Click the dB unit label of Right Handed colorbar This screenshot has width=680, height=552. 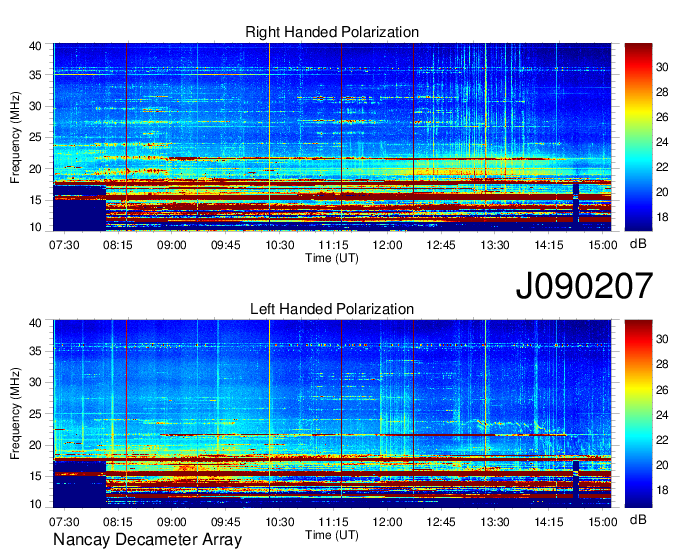tap(638, 244)
